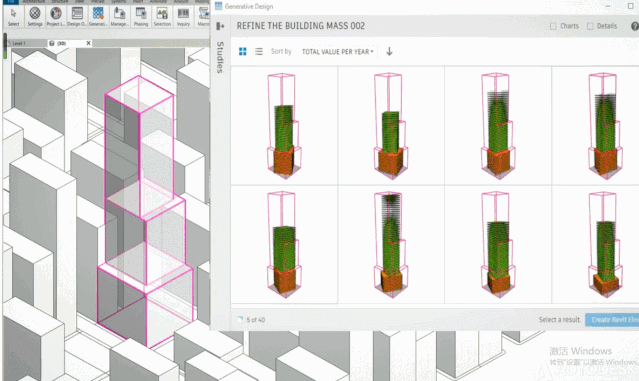
Task: Open the Inquiry tool panel
Action: (183, 17)
